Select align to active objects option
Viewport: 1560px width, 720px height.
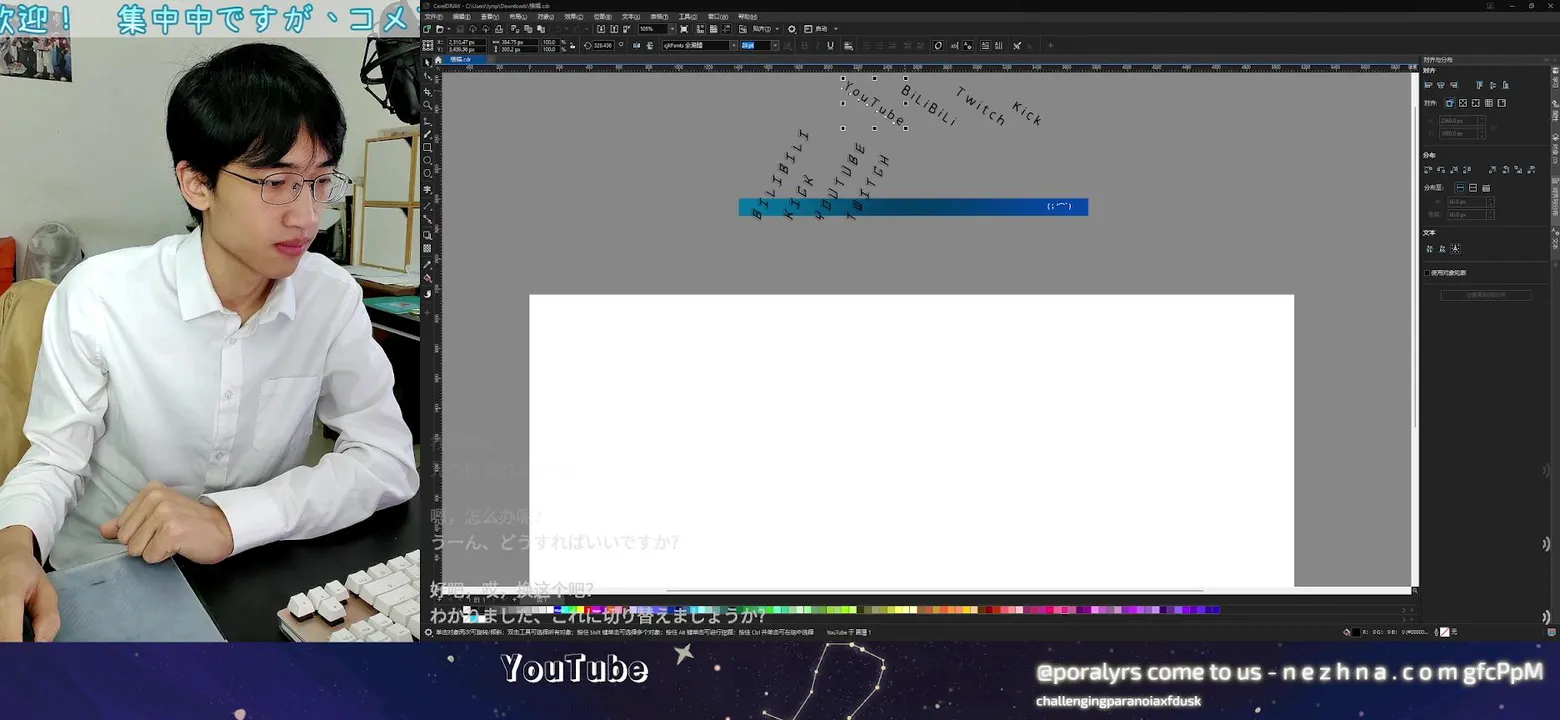[x=1450, y=103]
